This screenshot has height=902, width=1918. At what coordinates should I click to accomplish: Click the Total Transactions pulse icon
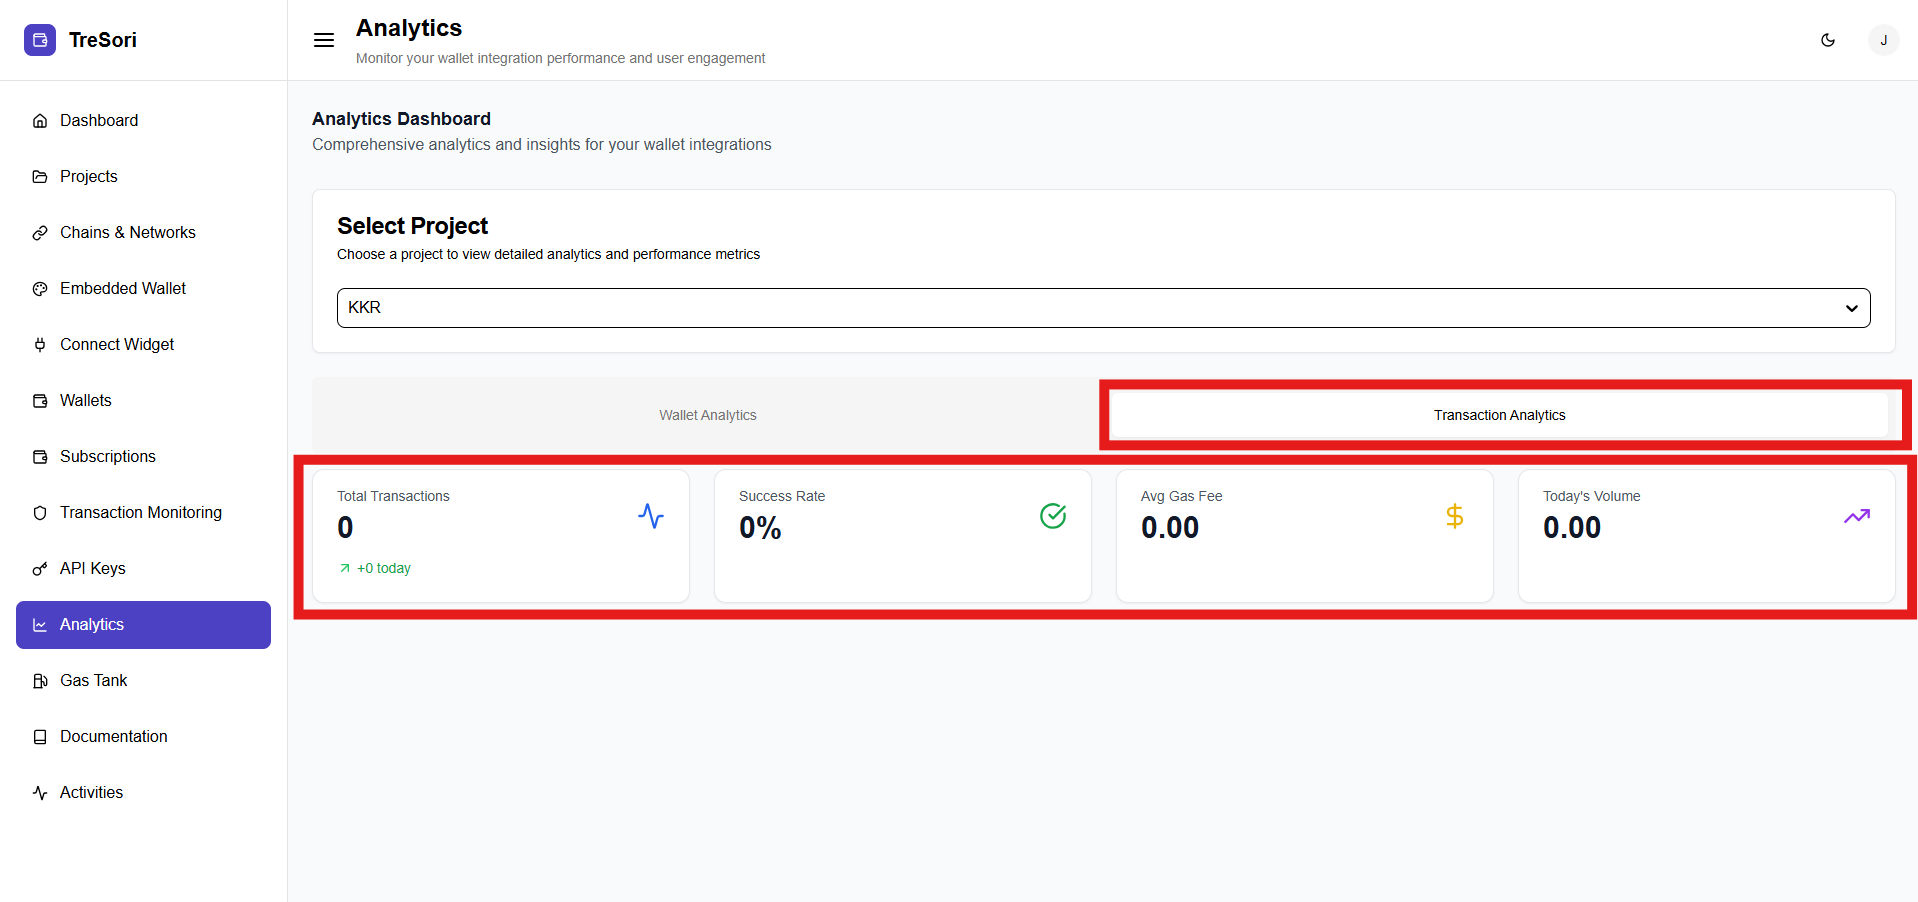(x=651, y=516)
